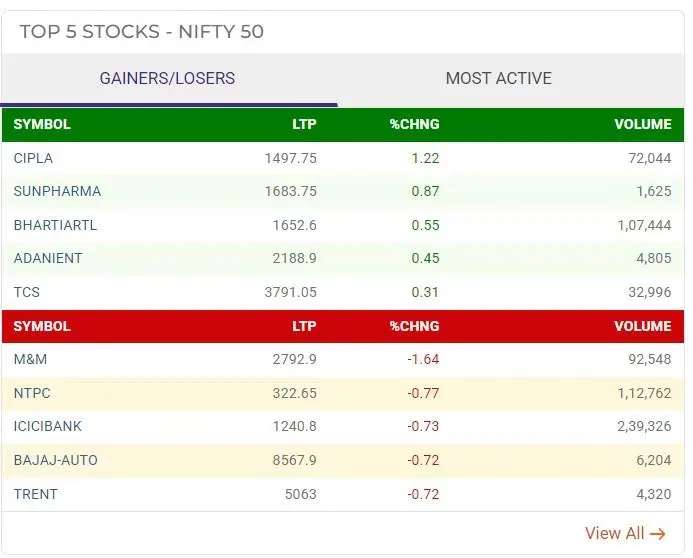Click the gainers SYMBOL column header
The image size is (693, 558).
click(x=42, y=125)
